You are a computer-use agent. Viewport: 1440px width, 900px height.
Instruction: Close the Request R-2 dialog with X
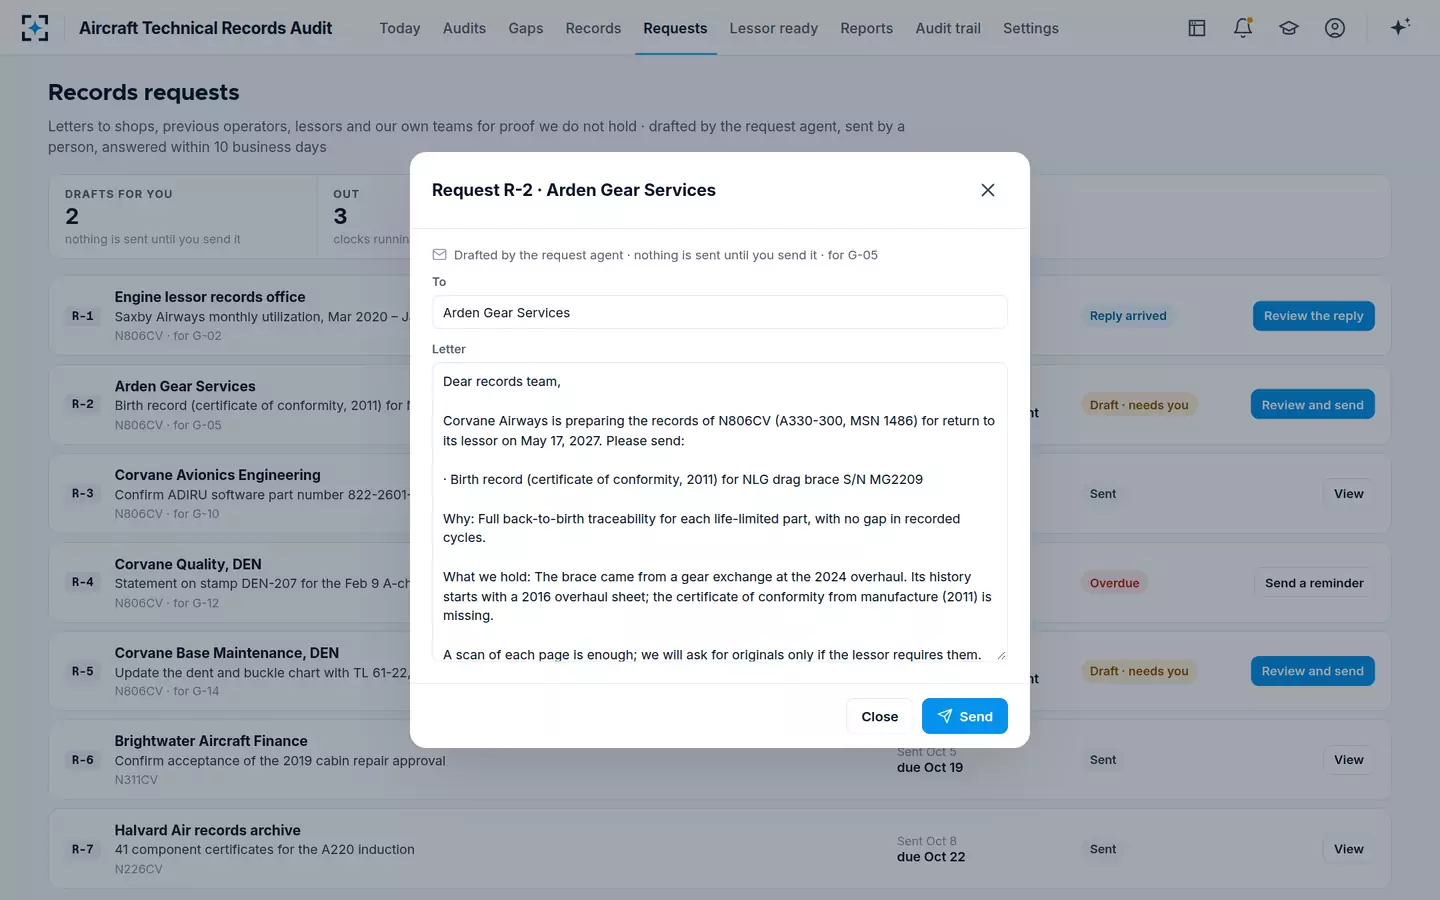point(988,190)
